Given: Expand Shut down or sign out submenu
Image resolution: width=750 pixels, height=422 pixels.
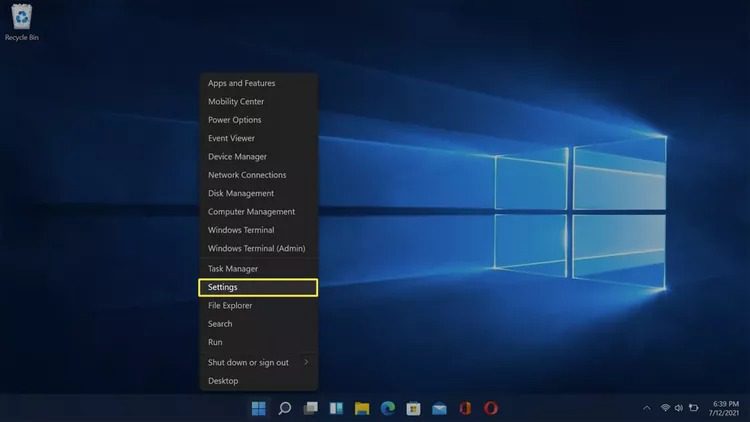Looking at the screenshot, I should click(x=259, y=363).
